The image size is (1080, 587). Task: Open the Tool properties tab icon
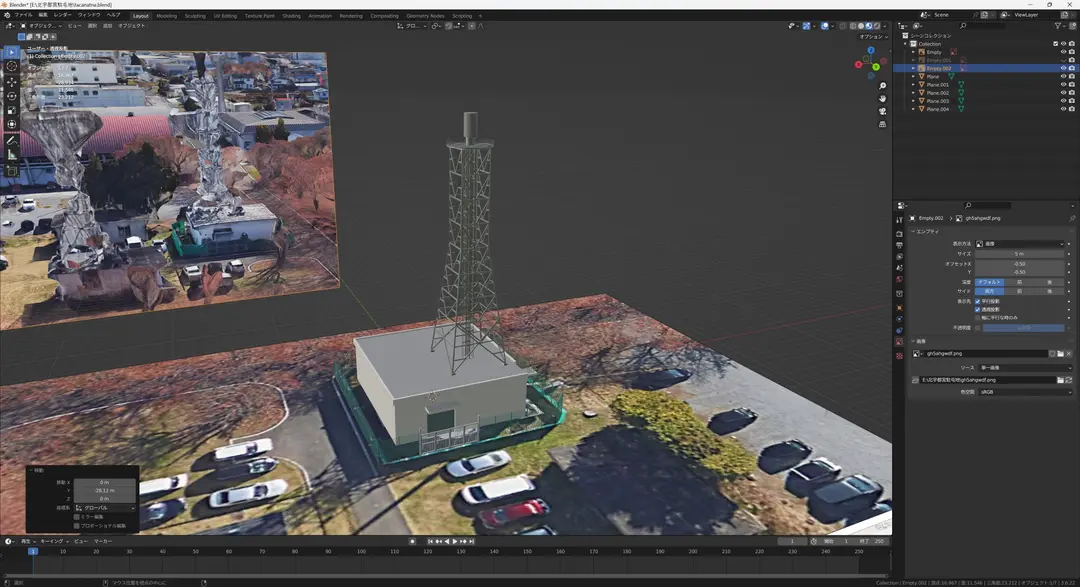pyautogui.click(x=900, y=220)
